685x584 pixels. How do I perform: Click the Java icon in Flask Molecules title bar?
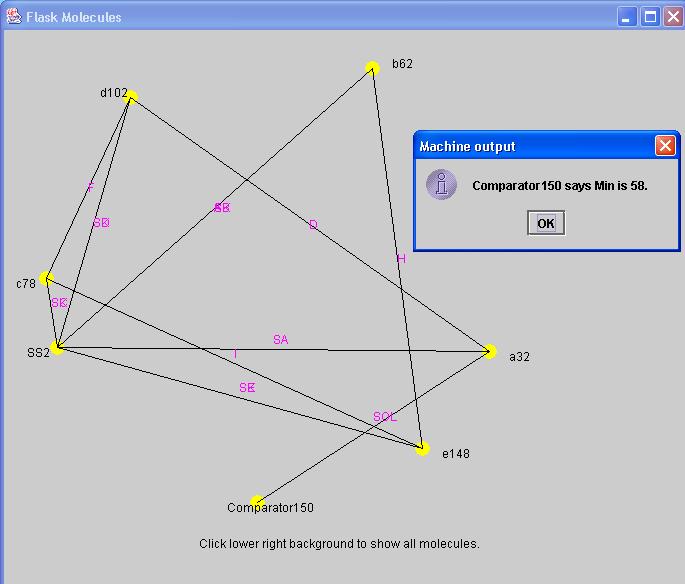[14, 16]
